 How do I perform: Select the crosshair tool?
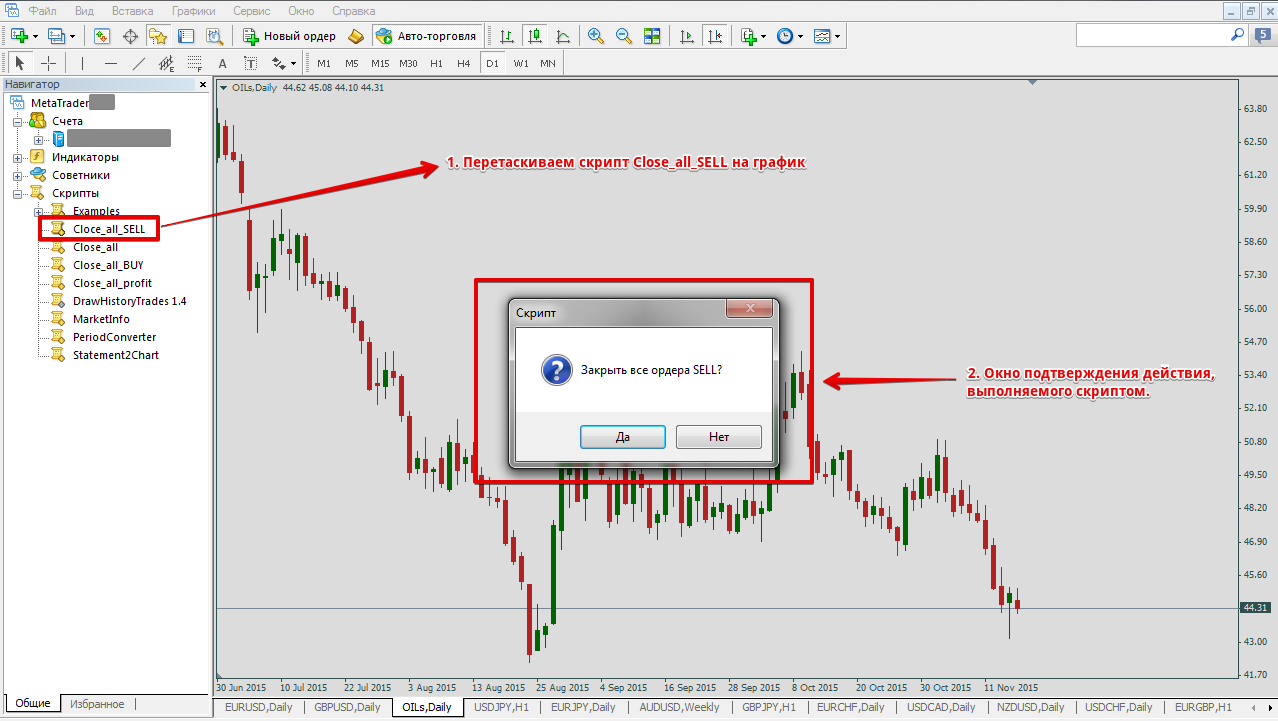[48, 63]
